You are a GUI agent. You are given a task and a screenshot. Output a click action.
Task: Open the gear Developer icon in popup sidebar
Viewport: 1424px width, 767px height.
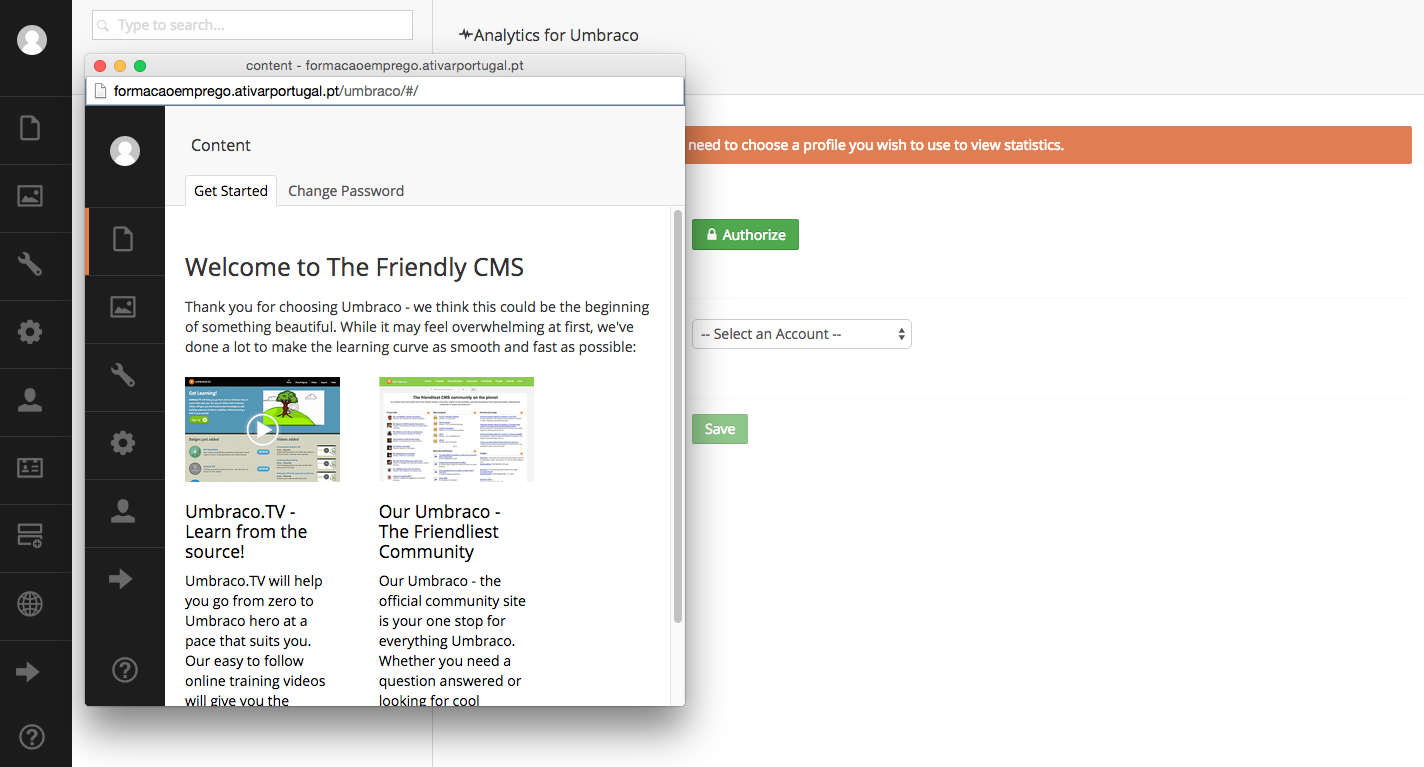click(x=123, y=443)
